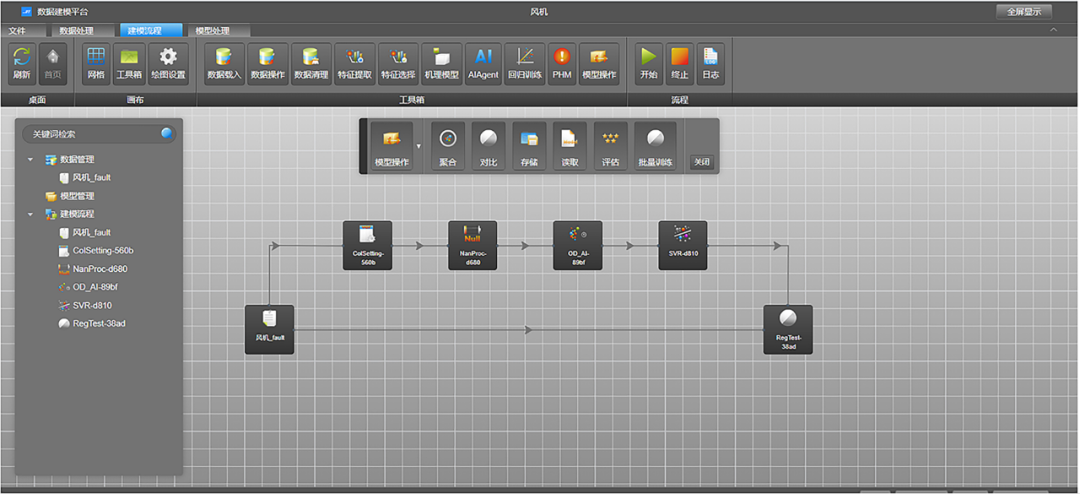Select the 特征提取 feature extraction tool
This screenshot has height=494, width=1080.
pos(355,64)
